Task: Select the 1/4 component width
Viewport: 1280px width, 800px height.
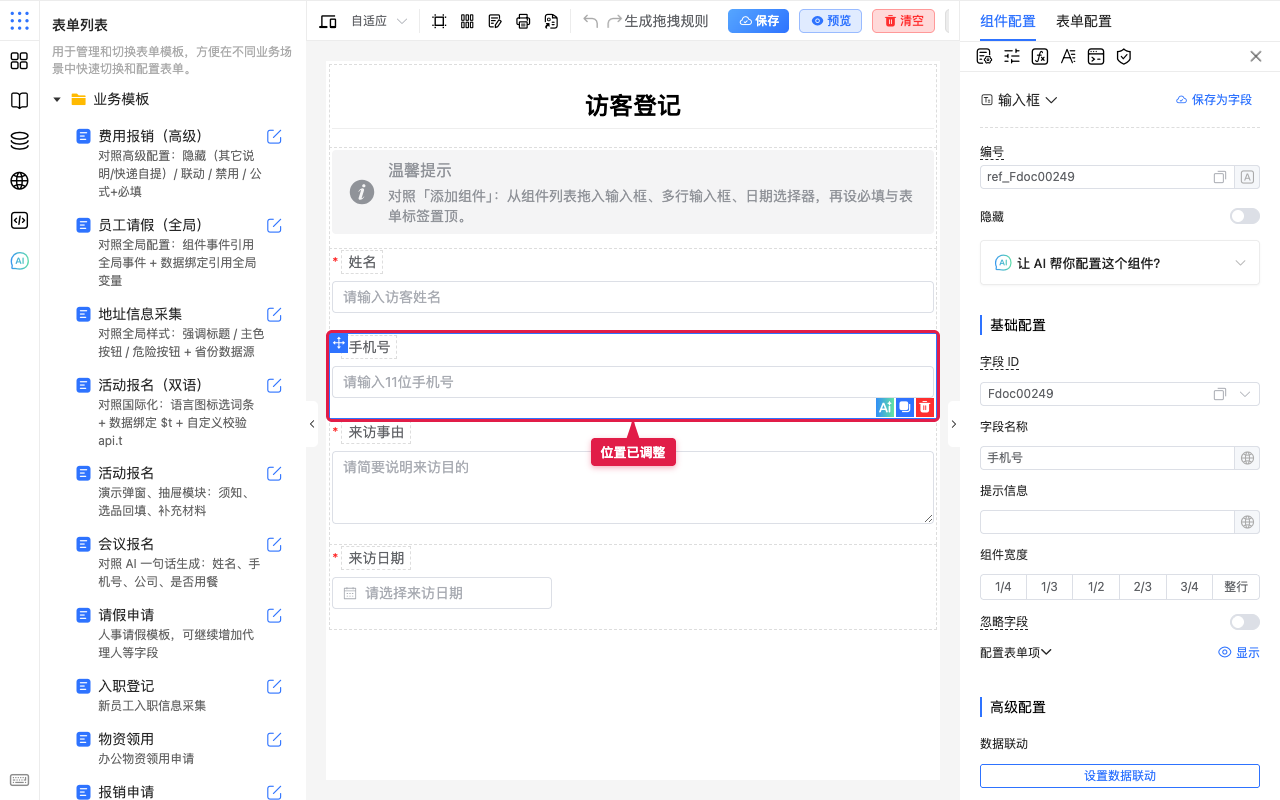Action: pos(1003,587)
